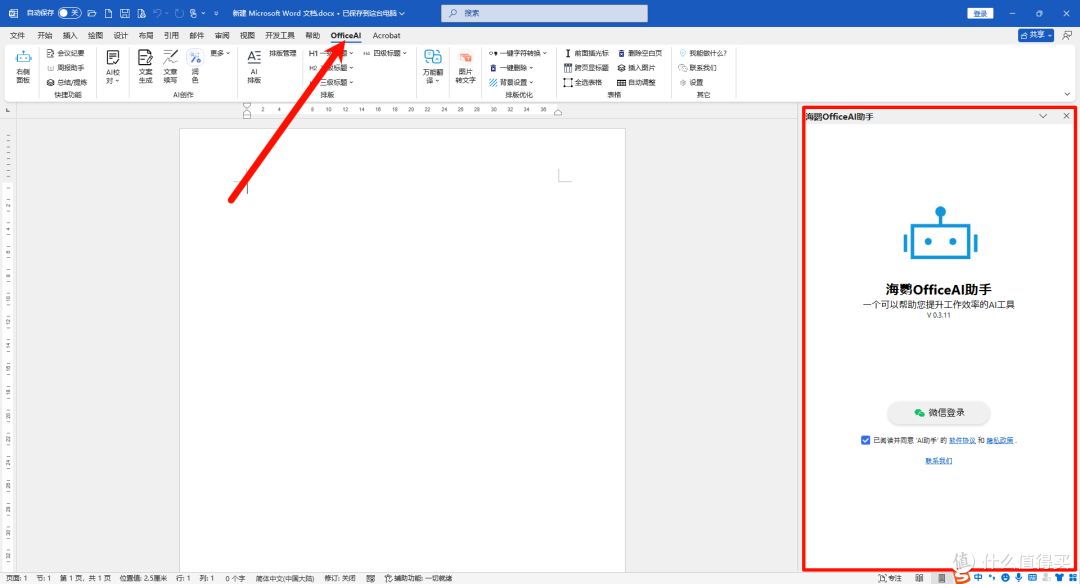
Task: Customize the Quick Access Toolbar dropdown
Action: 216,13
